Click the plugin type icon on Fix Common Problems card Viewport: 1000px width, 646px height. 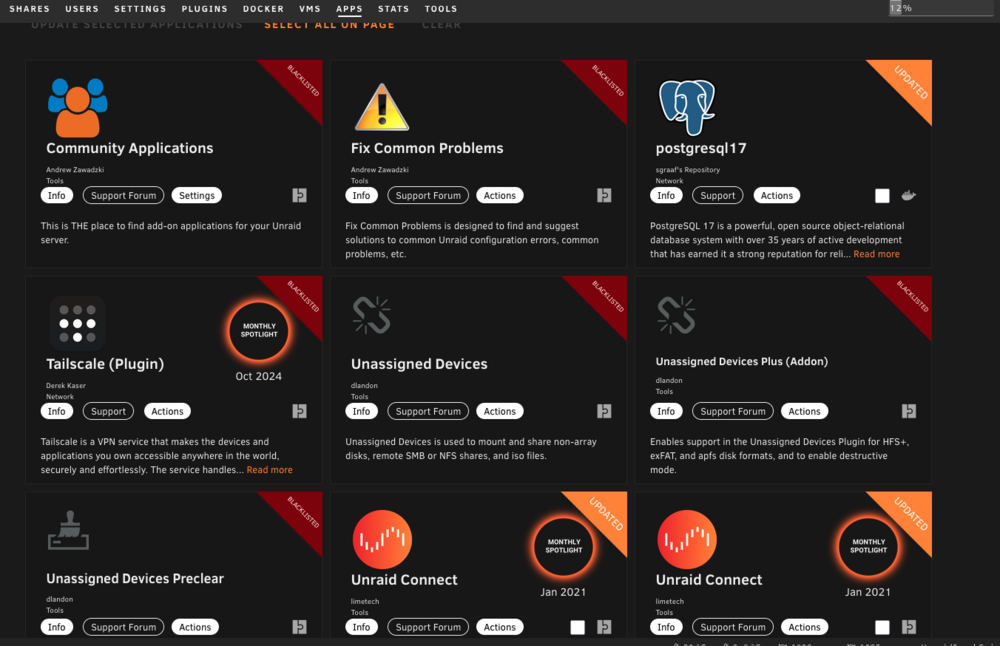[x=604, y=195]
